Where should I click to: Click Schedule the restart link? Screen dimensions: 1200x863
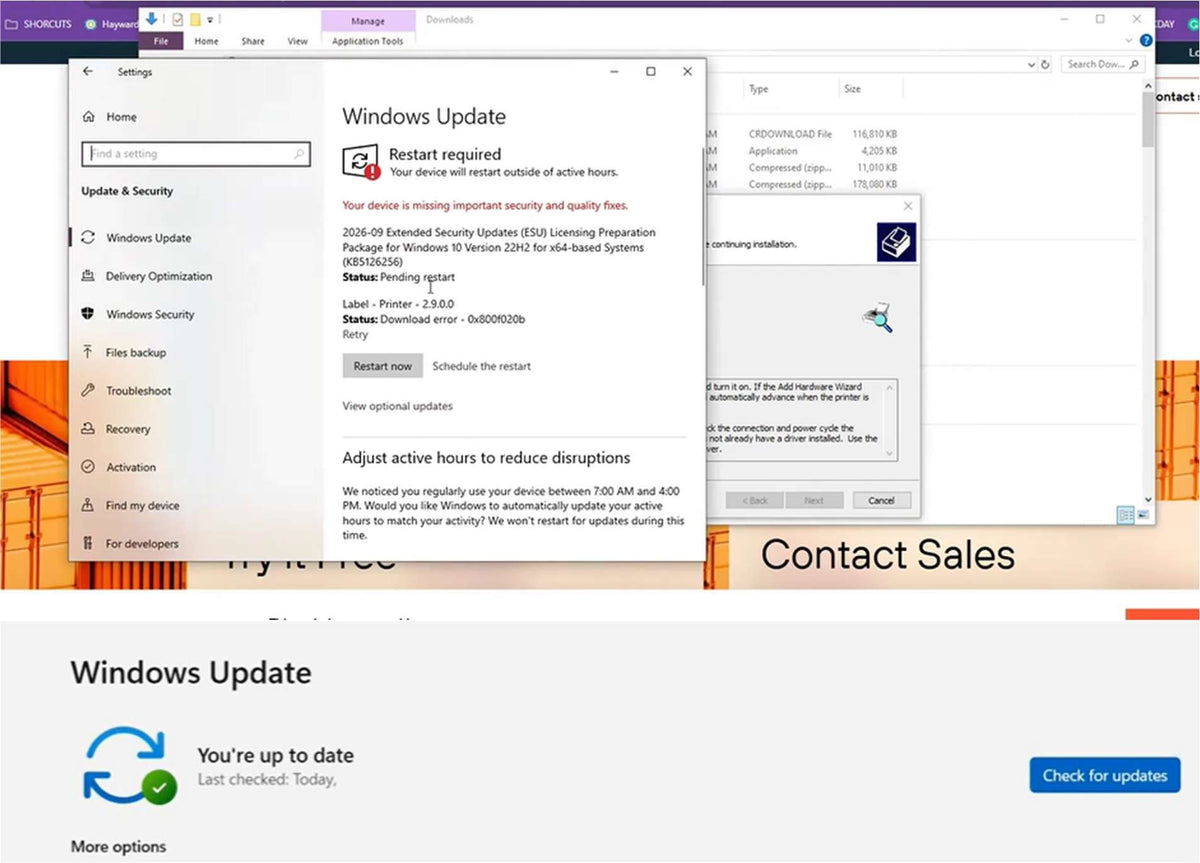[x=482, y=366]
